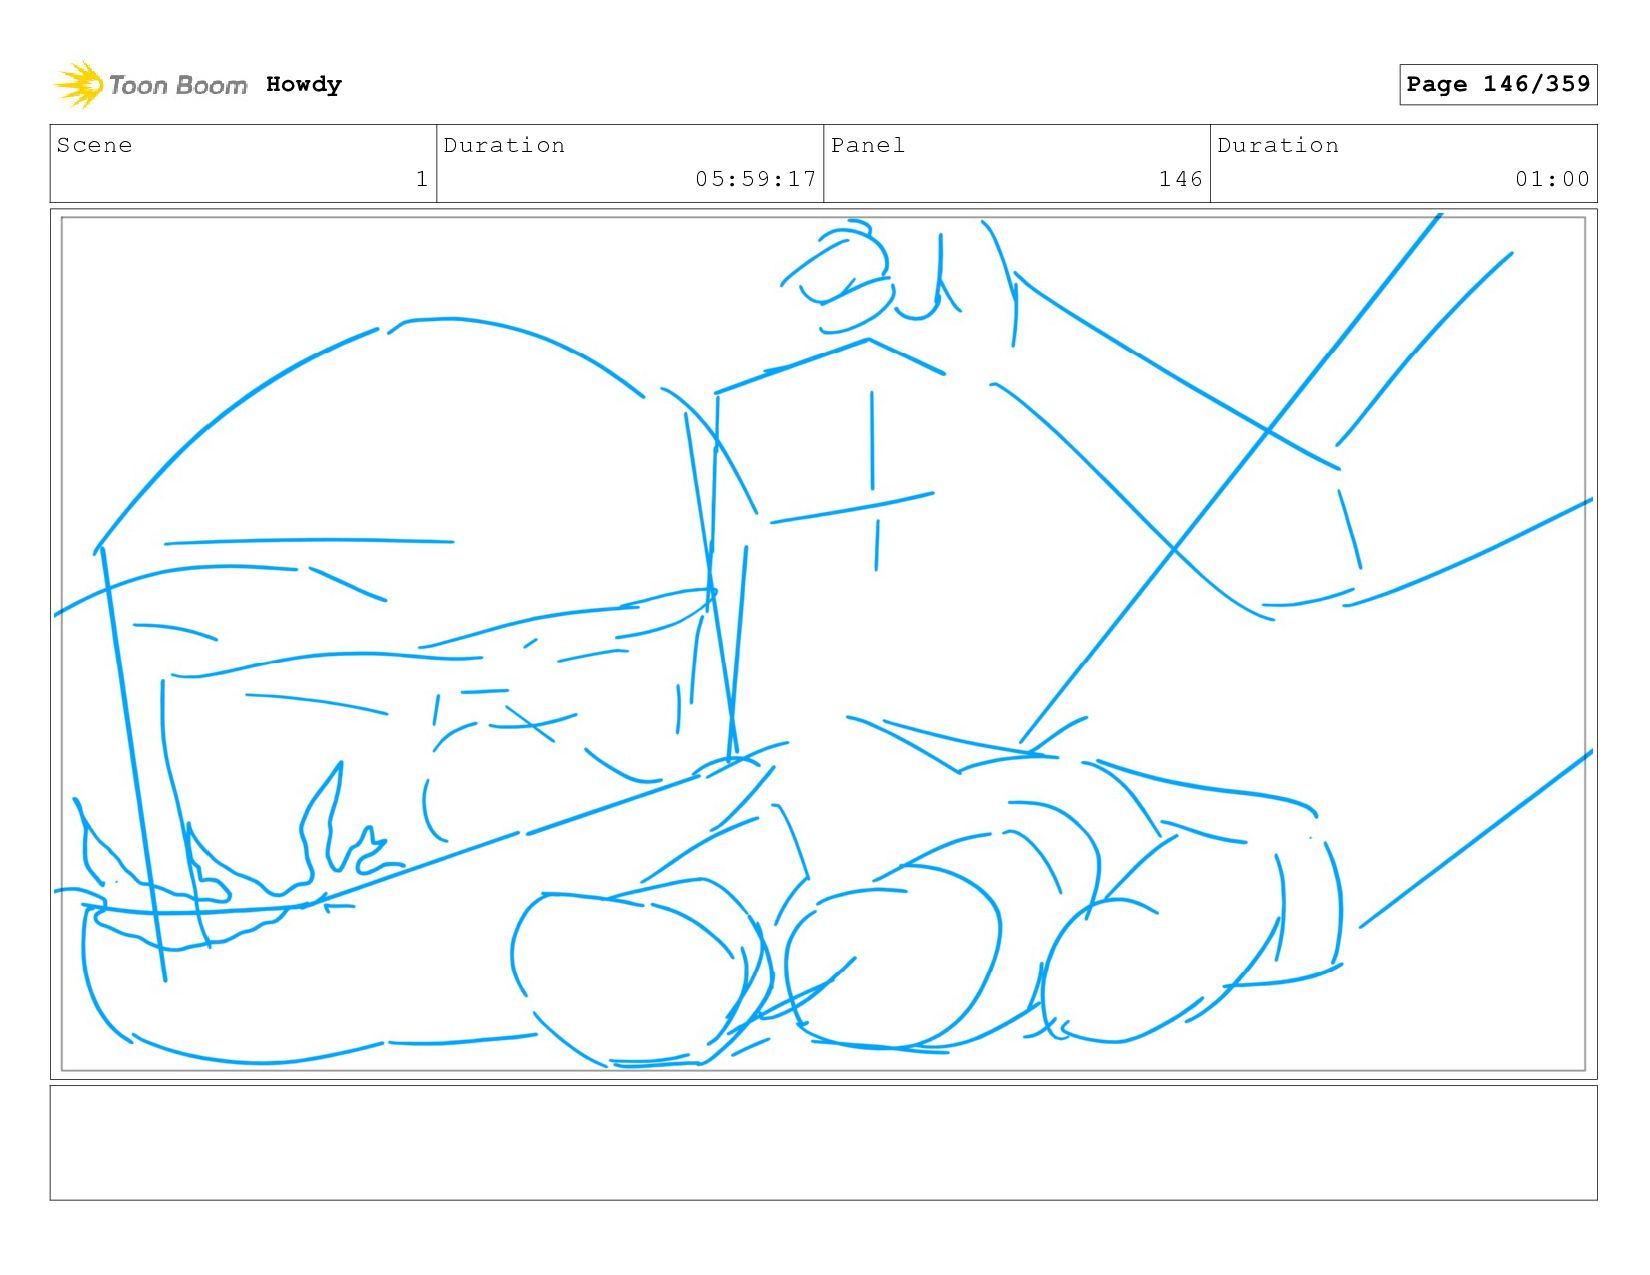Screen dimensions: 1650x1275
Task: Click the scene duration value "05:59:17"
Action: click(x=756, y=179)
